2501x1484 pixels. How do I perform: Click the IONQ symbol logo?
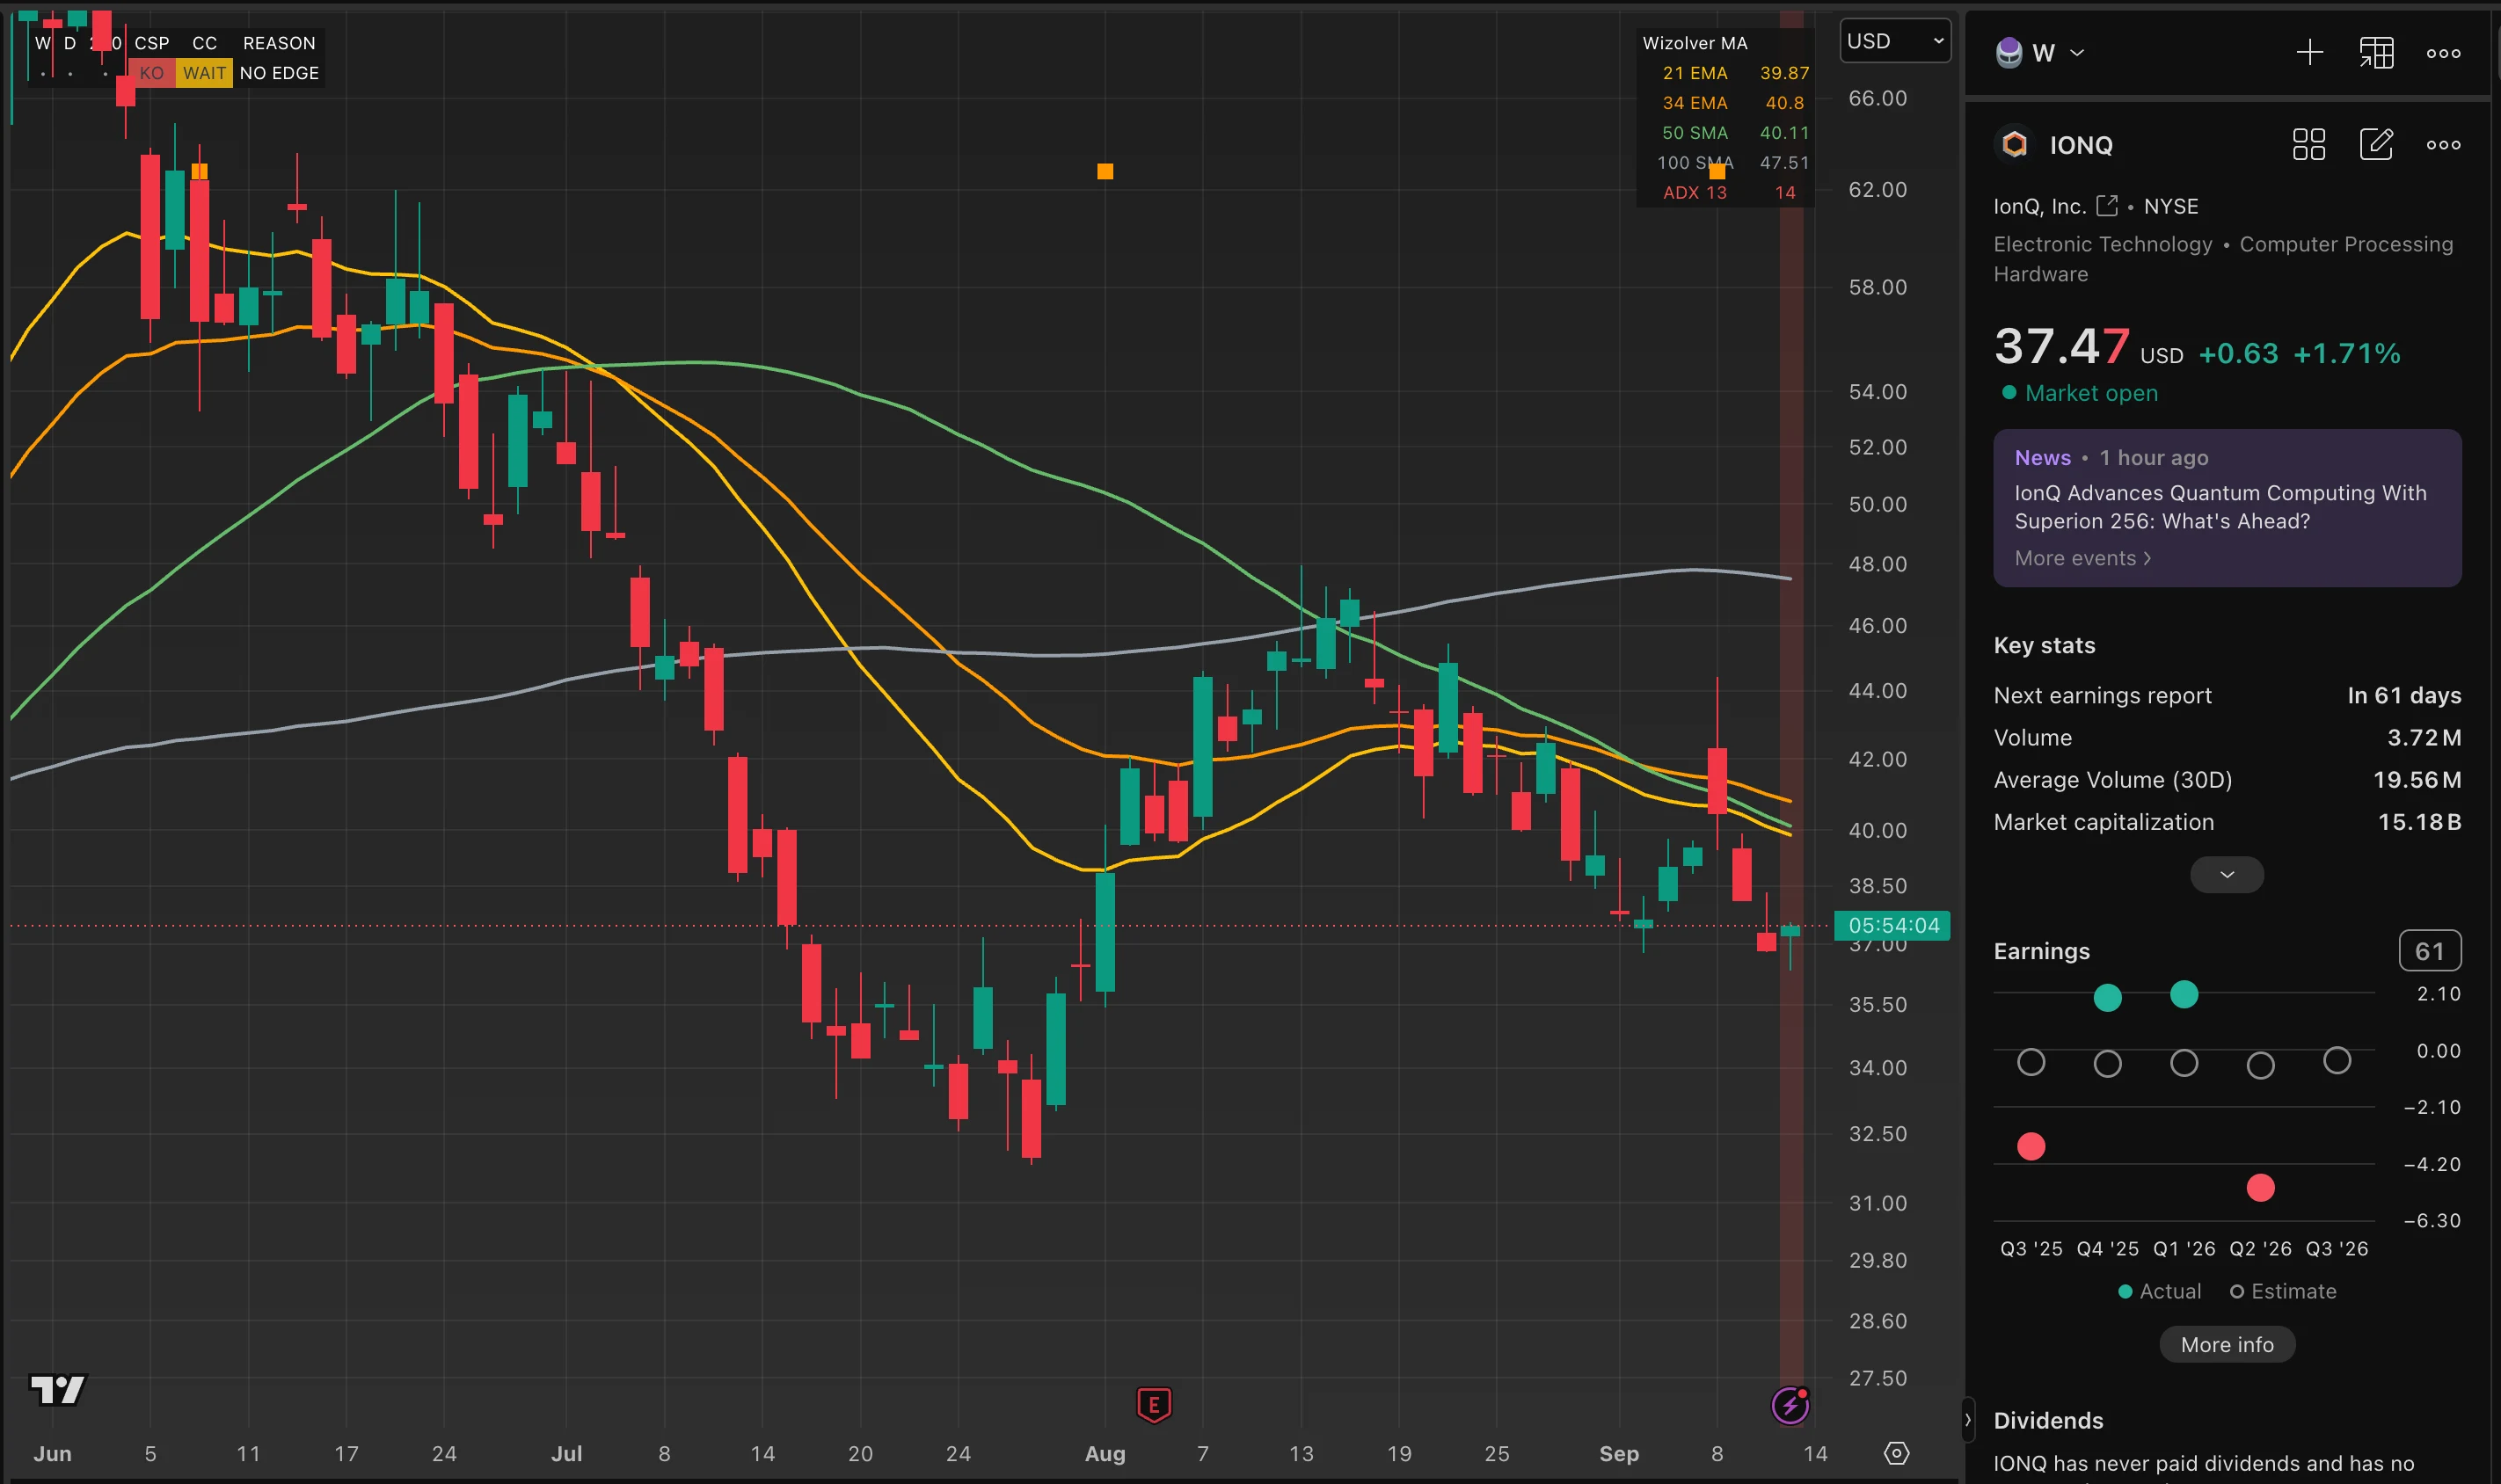tap(2014, 145)
